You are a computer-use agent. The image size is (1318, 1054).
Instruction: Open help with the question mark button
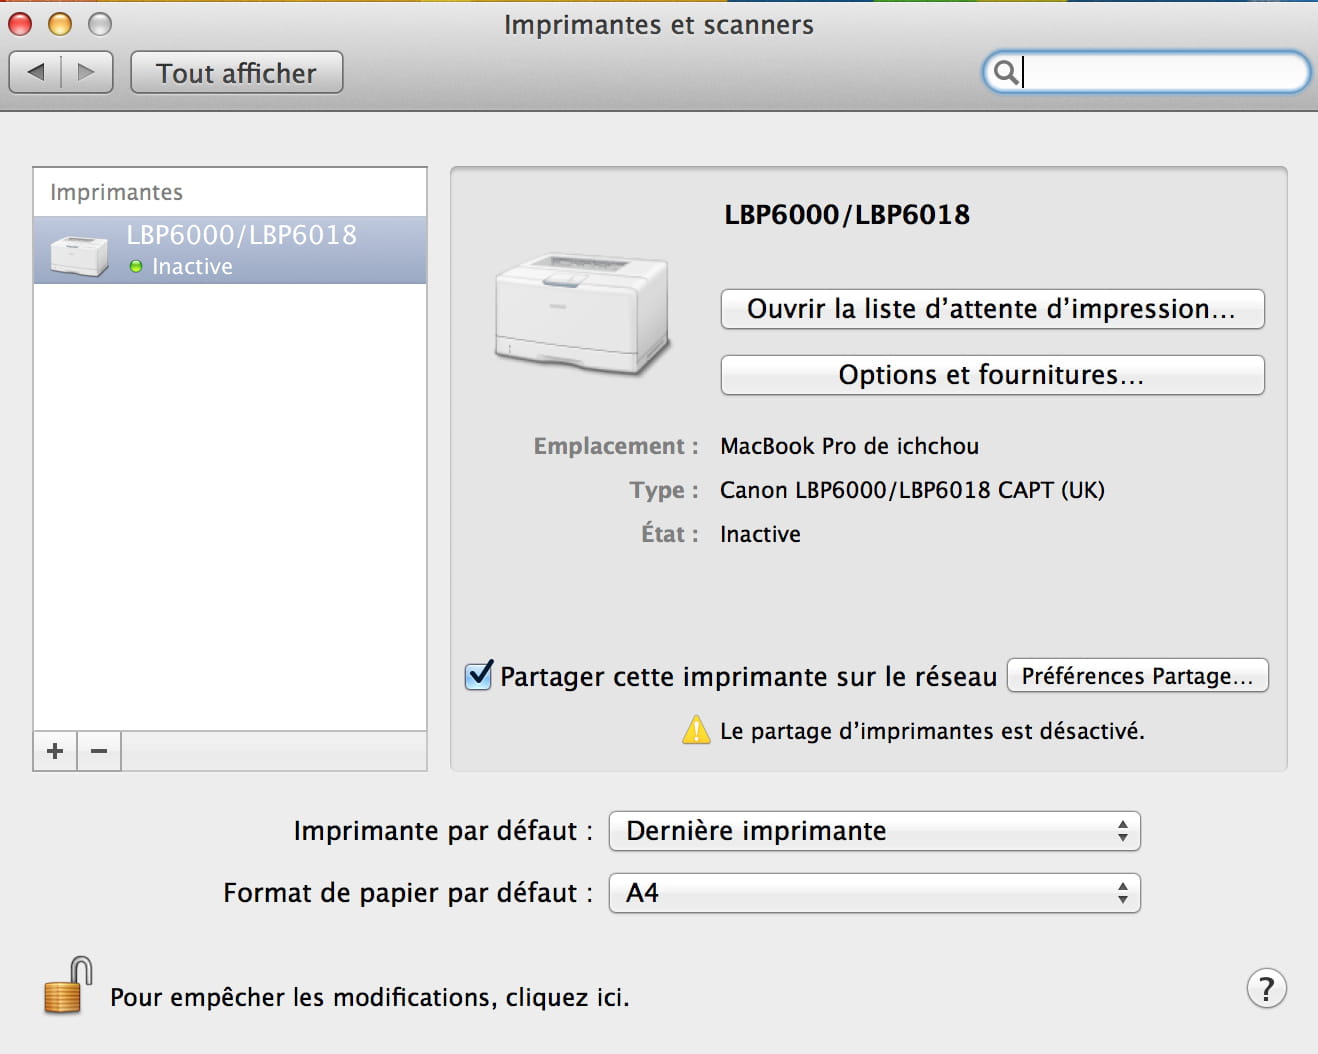click(1266, 989)
